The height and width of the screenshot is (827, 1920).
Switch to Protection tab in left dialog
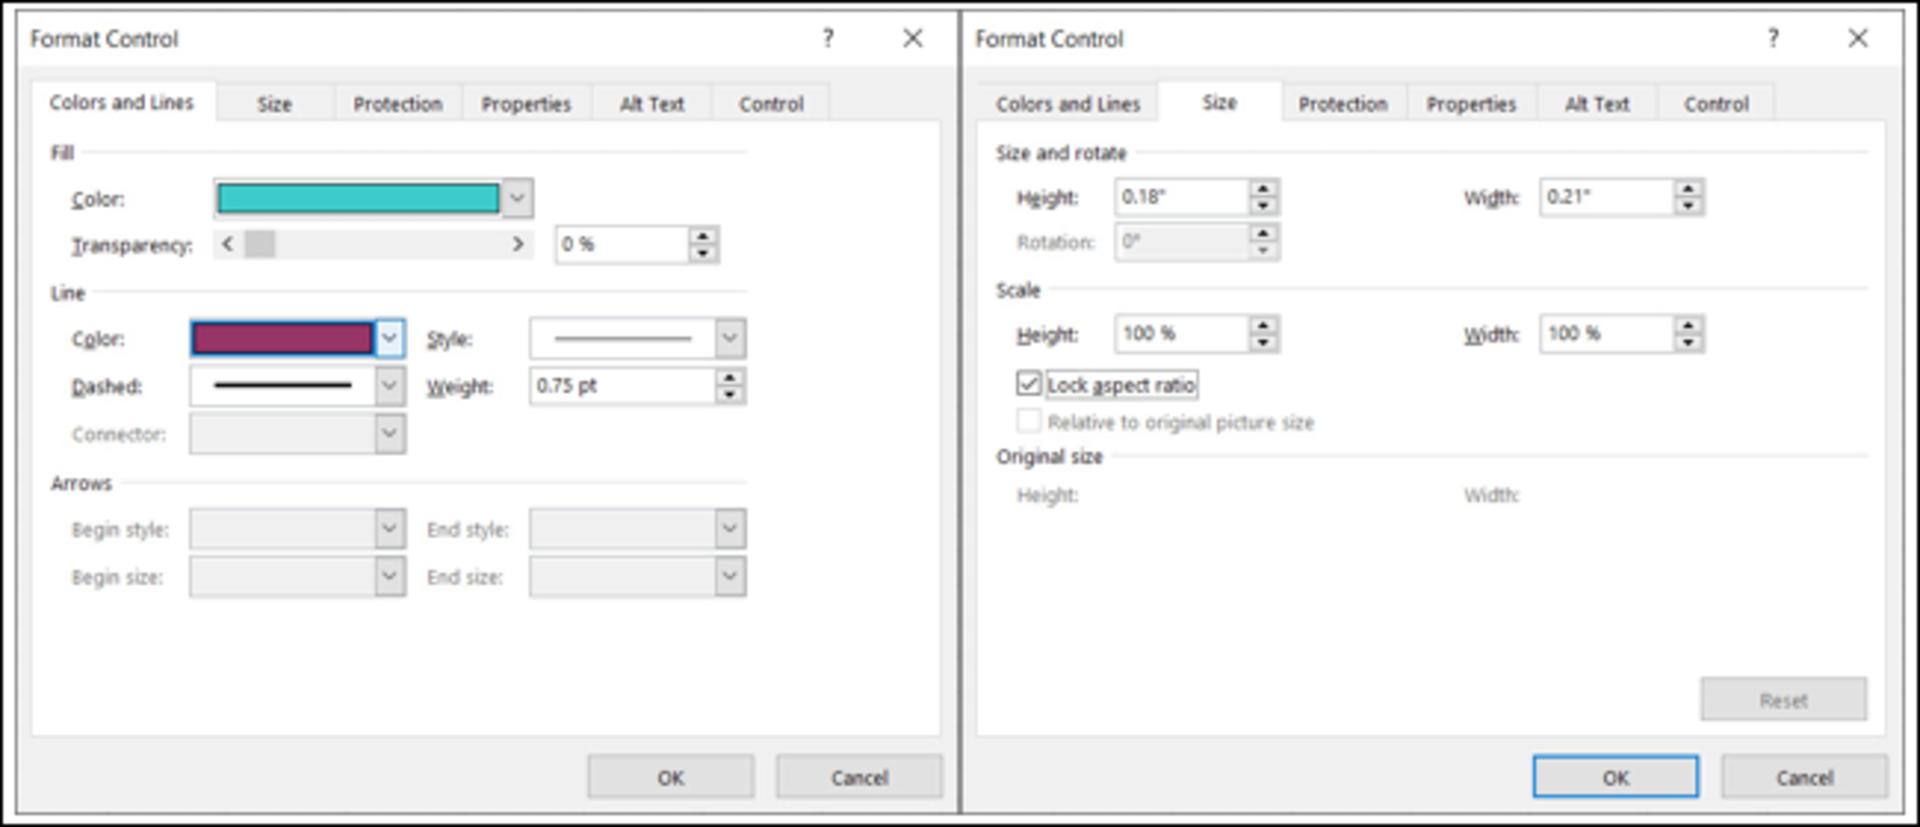(x=397, y=104)
